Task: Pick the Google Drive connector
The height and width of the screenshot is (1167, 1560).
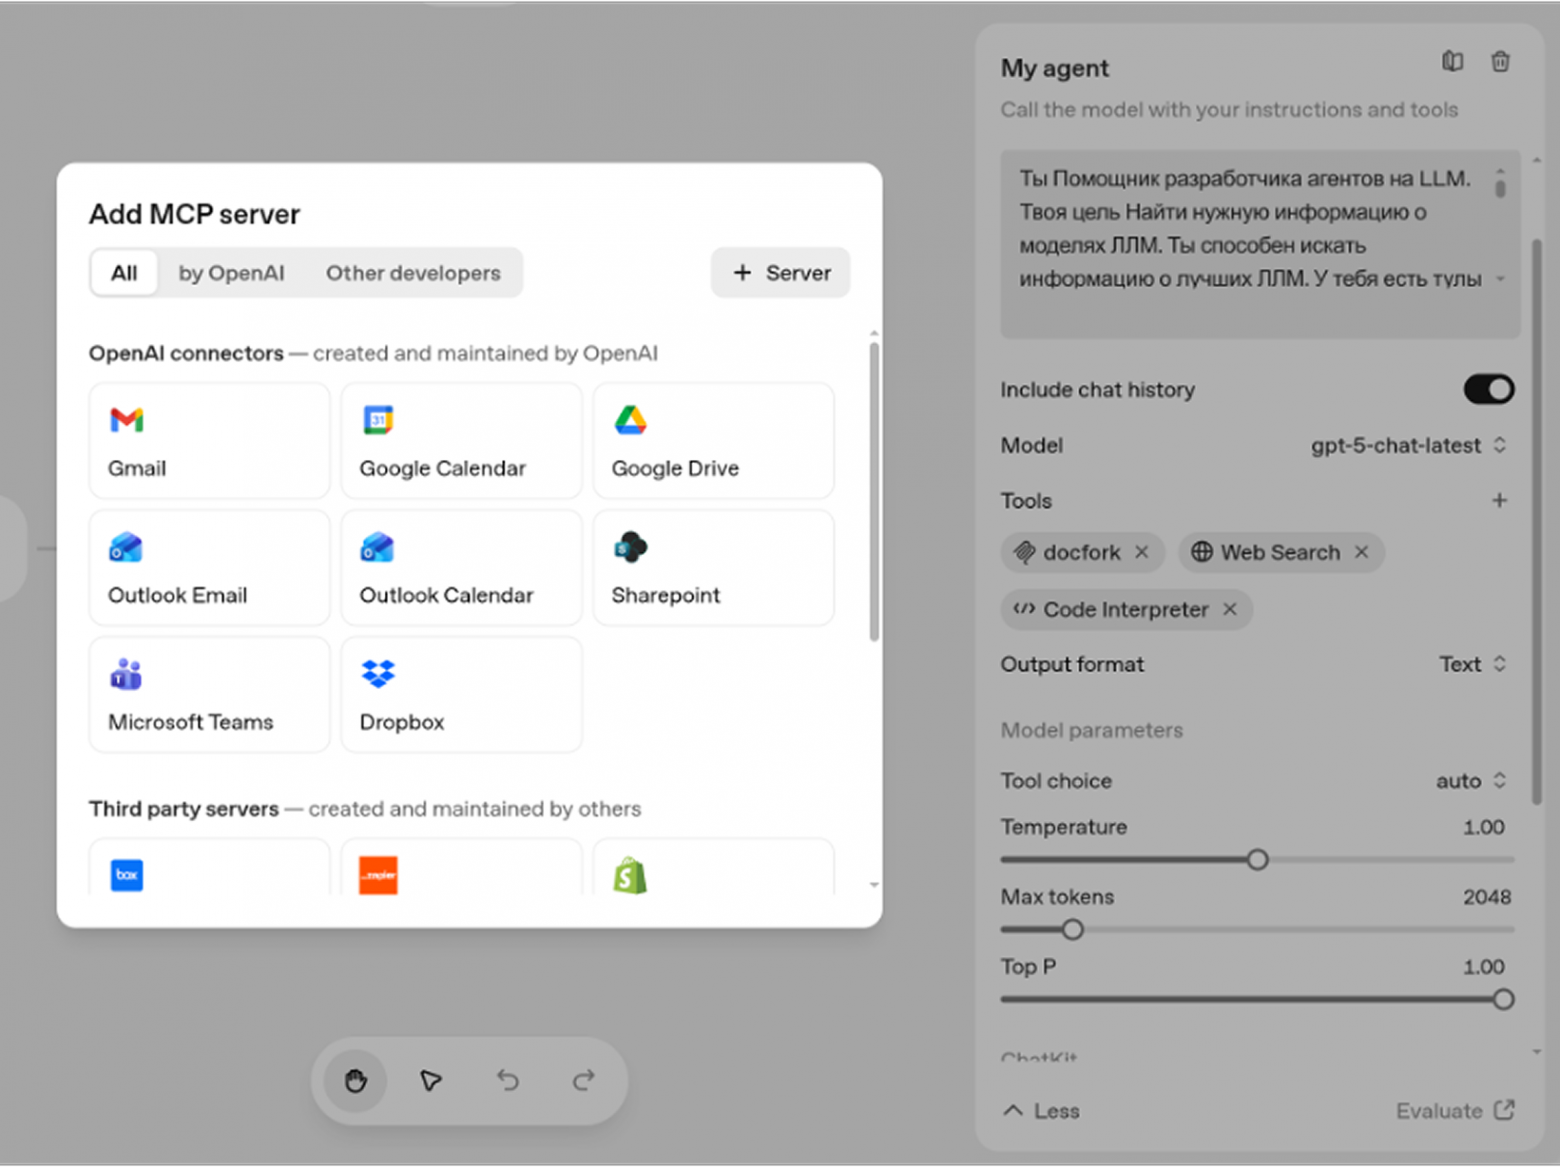Action: 713,441
